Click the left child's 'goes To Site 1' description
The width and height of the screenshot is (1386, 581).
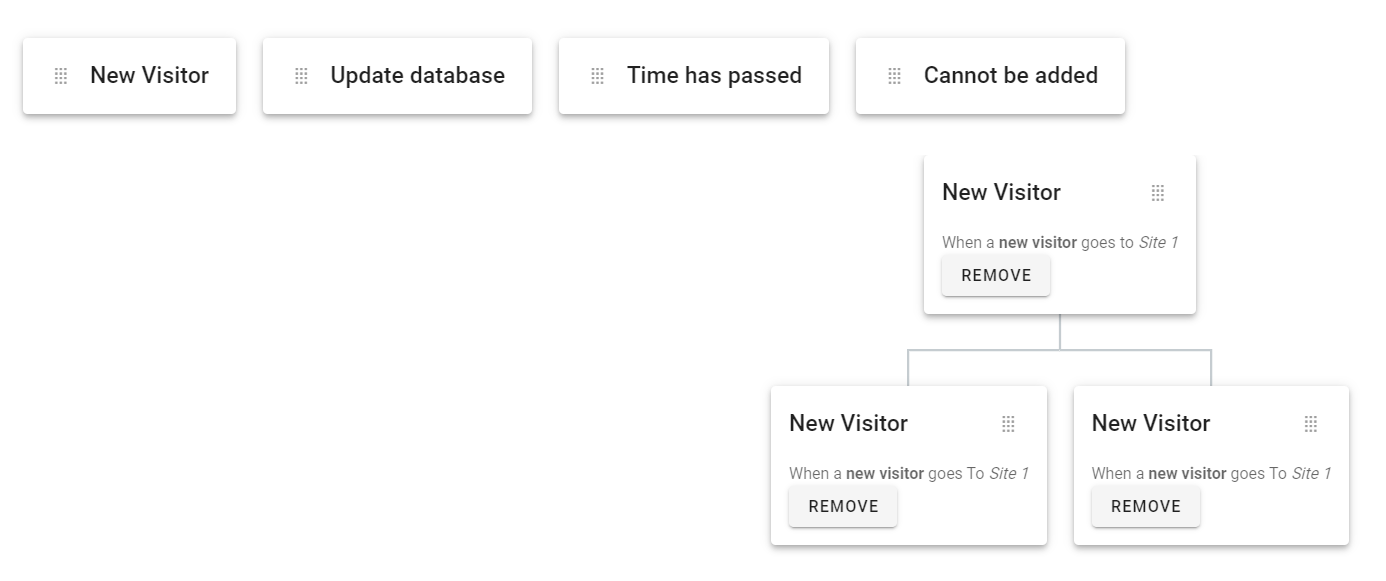tap(978, 473)
